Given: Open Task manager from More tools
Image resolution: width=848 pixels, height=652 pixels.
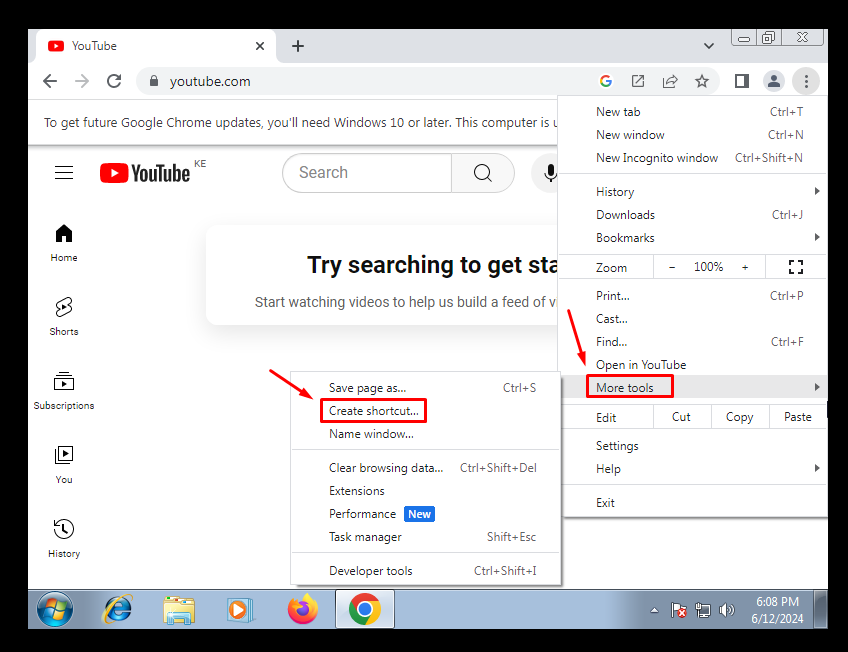Looking at the screenshot, I should click(x=426, y=537).
